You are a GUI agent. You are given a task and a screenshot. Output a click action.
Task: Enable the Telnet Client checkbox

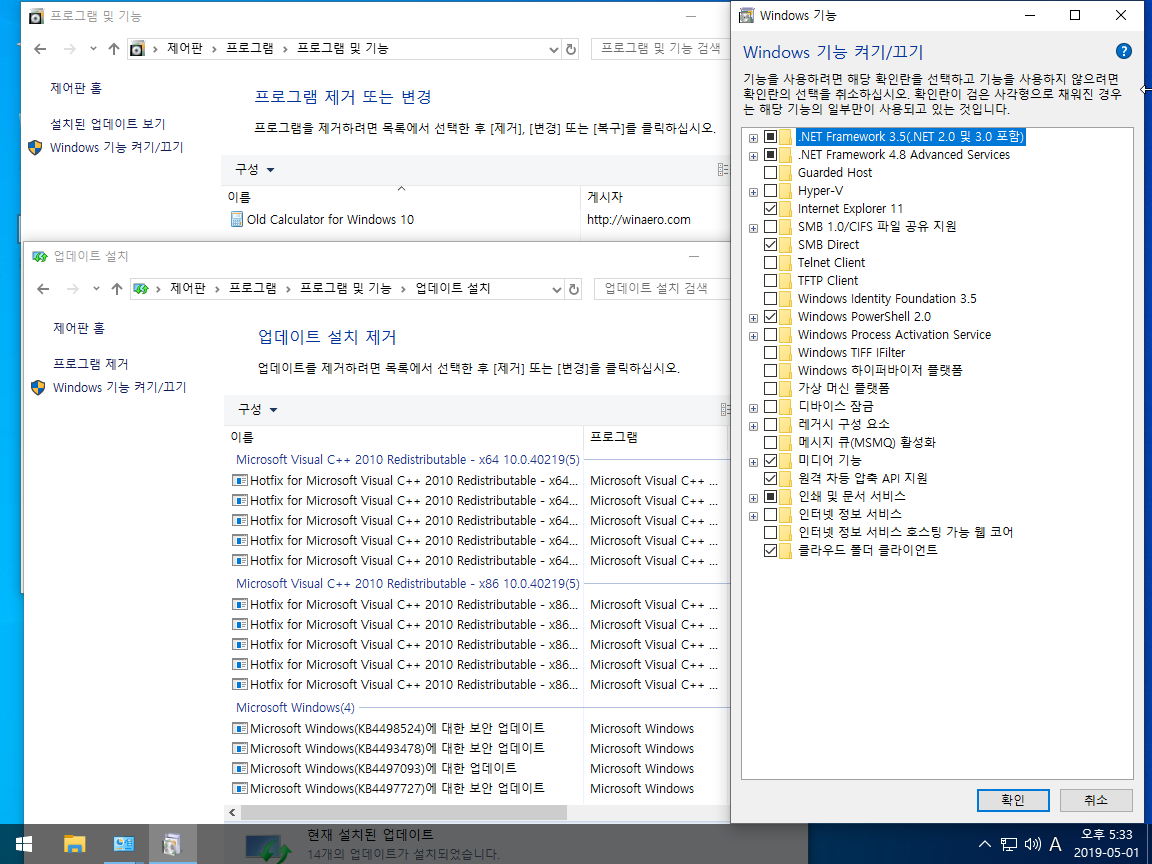pos(770,262)
